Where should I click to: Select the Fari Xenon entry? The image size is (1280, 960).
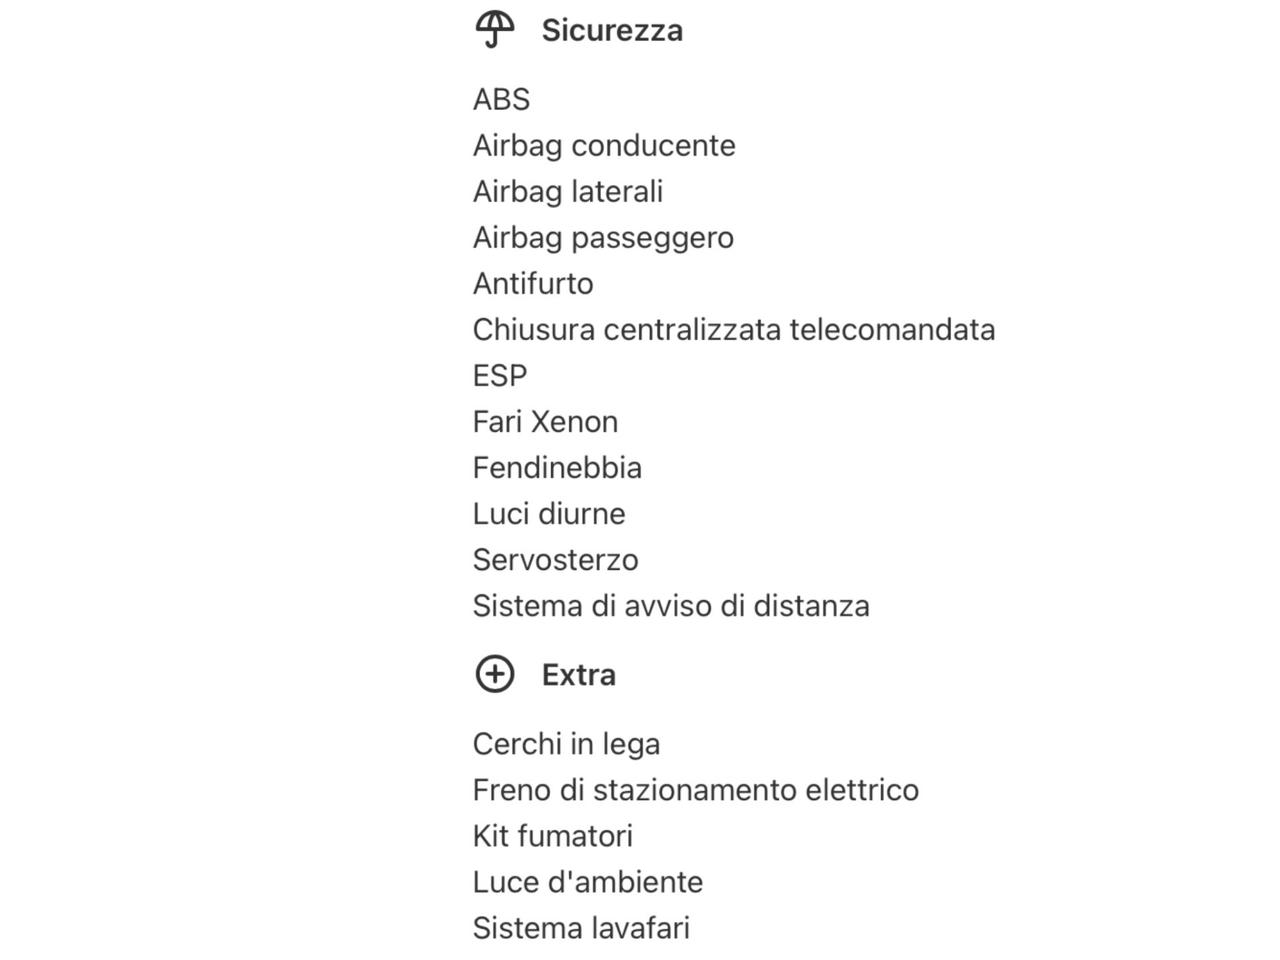click(545, 421)
